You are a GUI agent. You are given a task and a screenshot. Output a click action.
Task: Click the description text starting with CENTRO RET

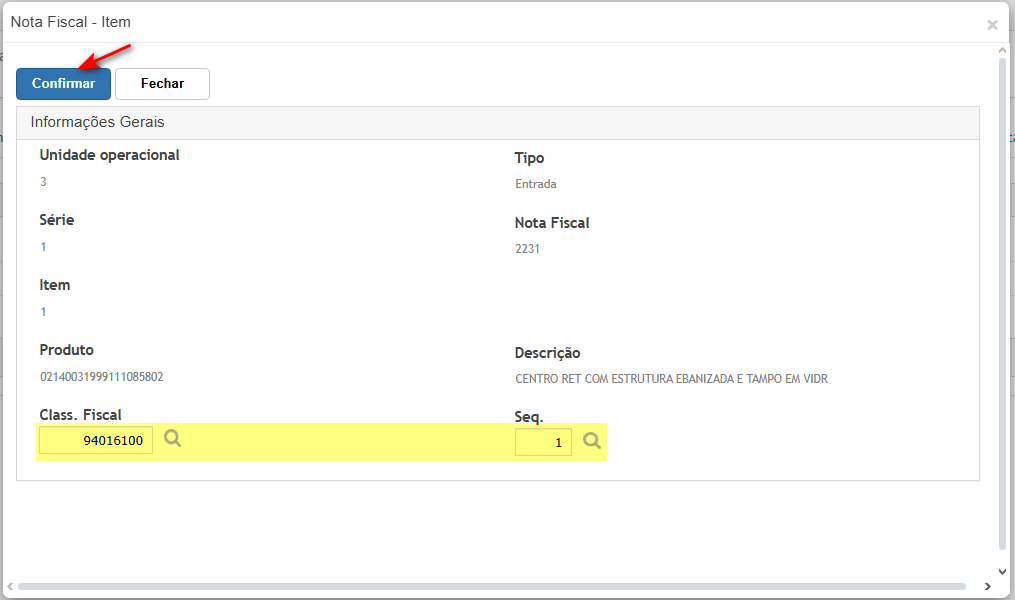coord(671,379)
